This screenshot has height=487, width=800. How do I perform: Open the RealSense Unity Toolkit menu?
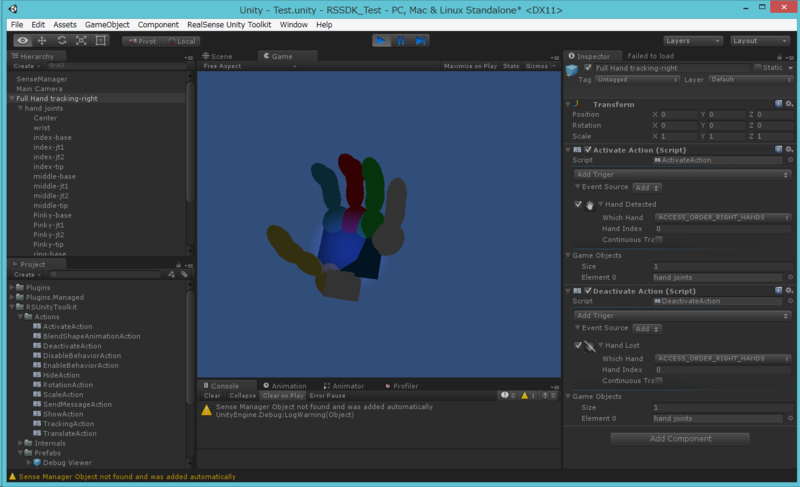tap(229, 24)
